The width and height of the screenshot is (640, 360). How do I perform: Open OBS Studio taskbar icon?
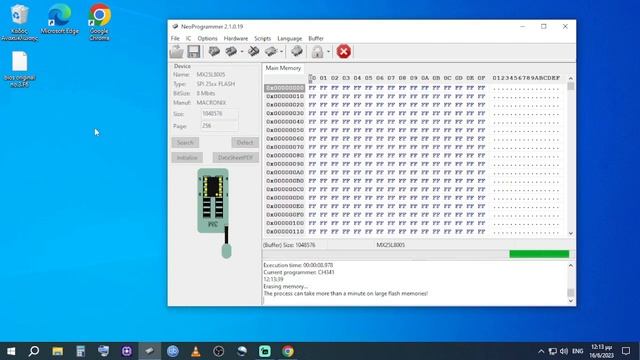coord(219,351)
